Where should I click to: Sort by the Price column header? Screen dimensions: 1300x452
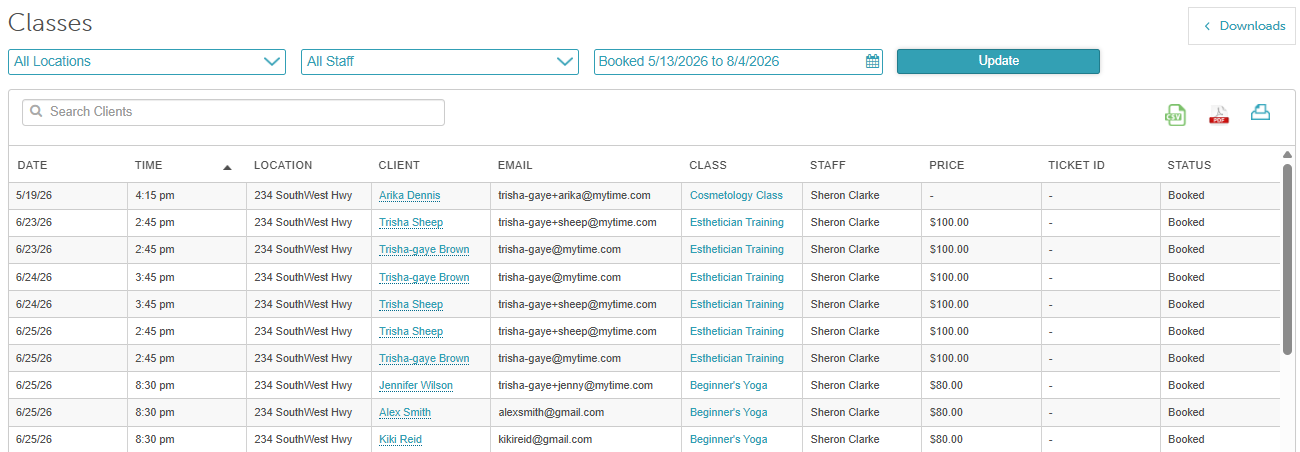coord(946,166)
